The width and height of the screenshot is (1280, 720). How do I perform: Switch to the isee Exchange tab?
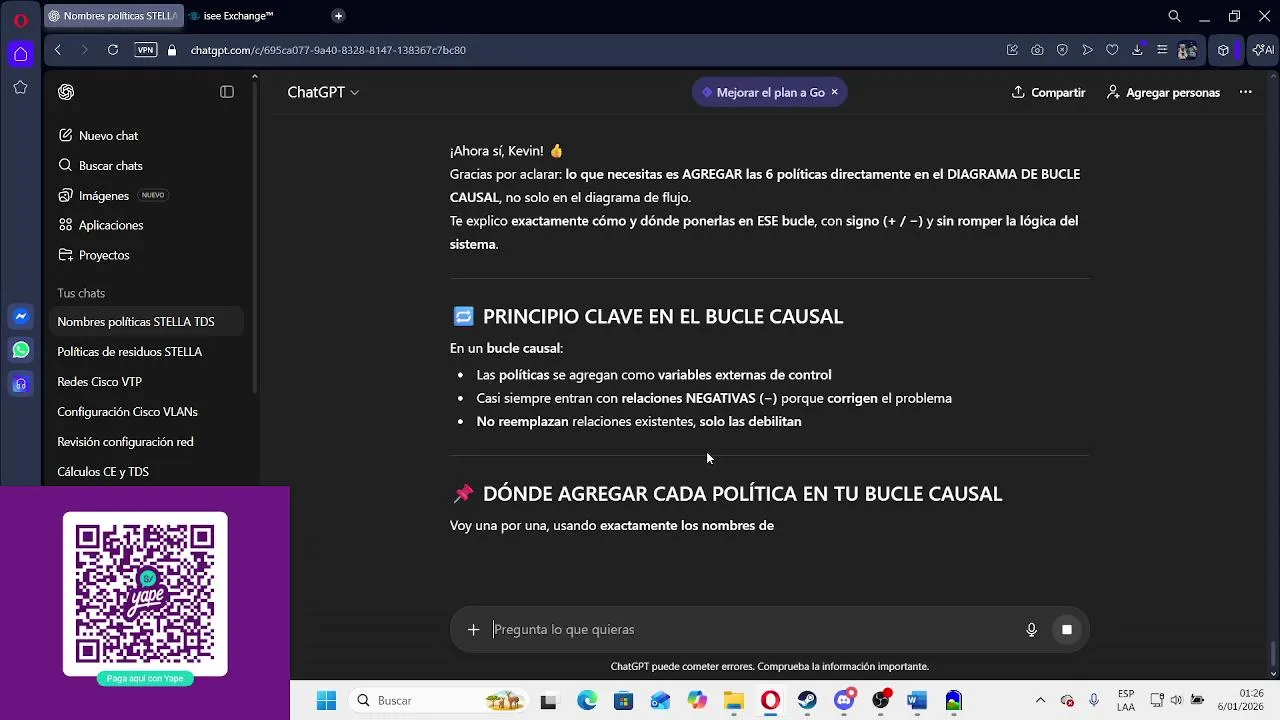238,16
